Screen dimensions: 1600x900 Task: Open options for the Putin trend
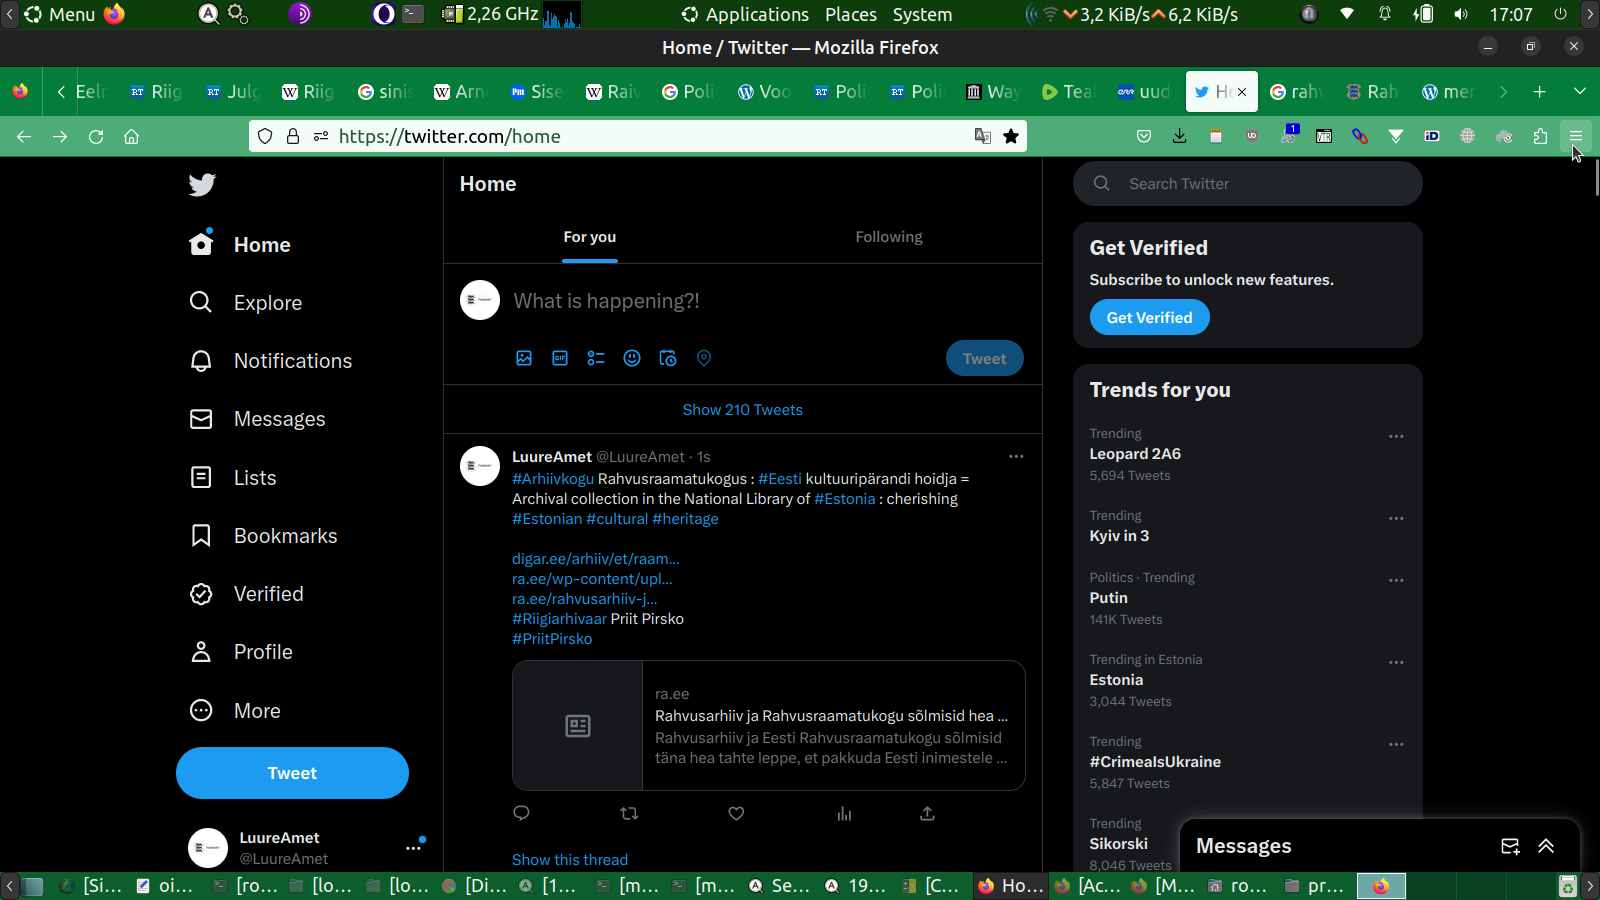1396,580
